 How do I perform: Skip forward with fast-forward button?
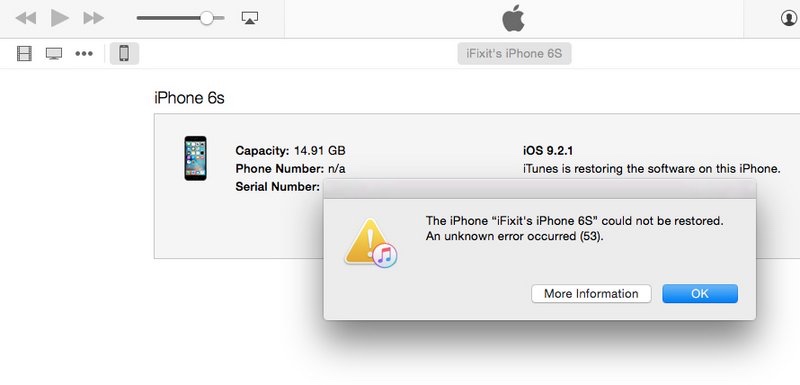coord(94,18)
